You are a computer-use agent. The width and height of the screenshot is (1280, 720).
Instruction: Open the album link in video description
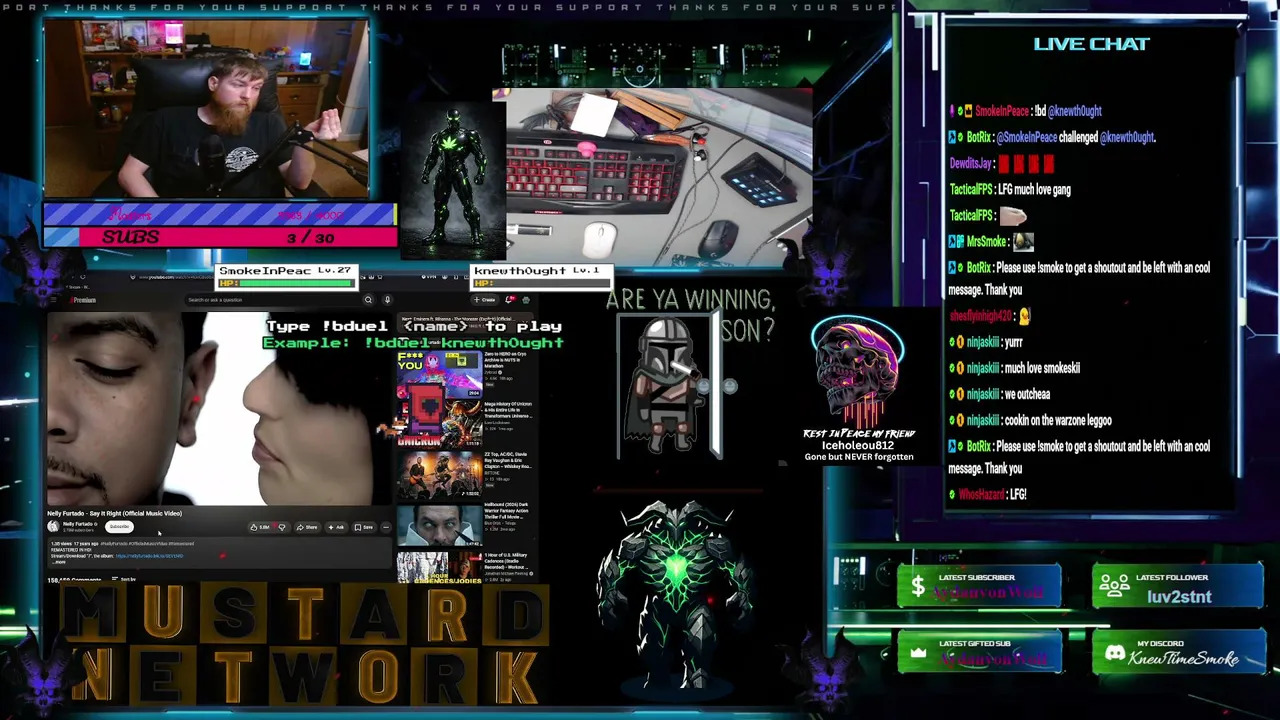tap(150, 556)
